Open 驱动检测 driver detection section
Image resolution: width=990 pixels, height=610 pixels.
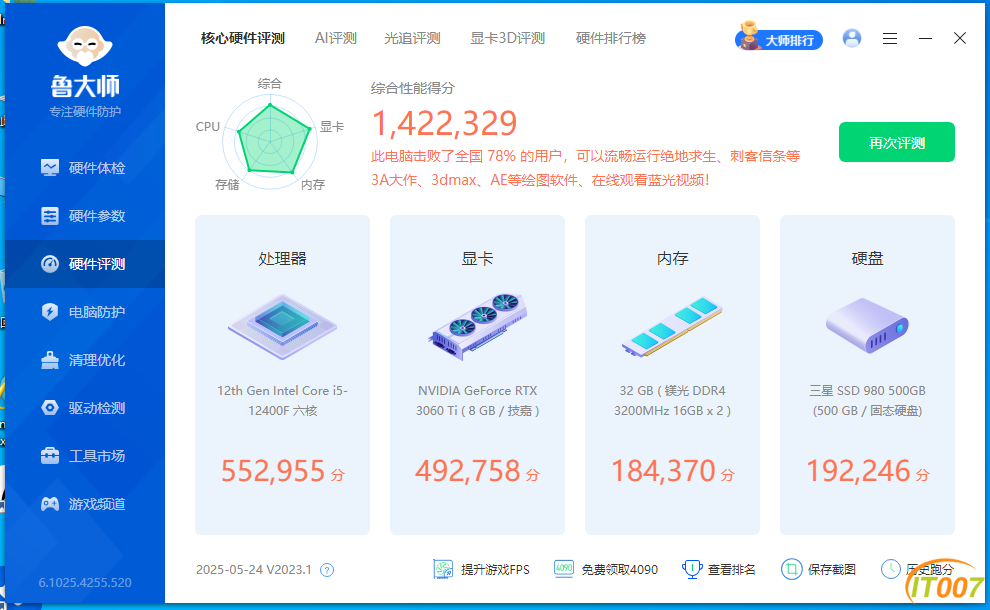point(85,408)
